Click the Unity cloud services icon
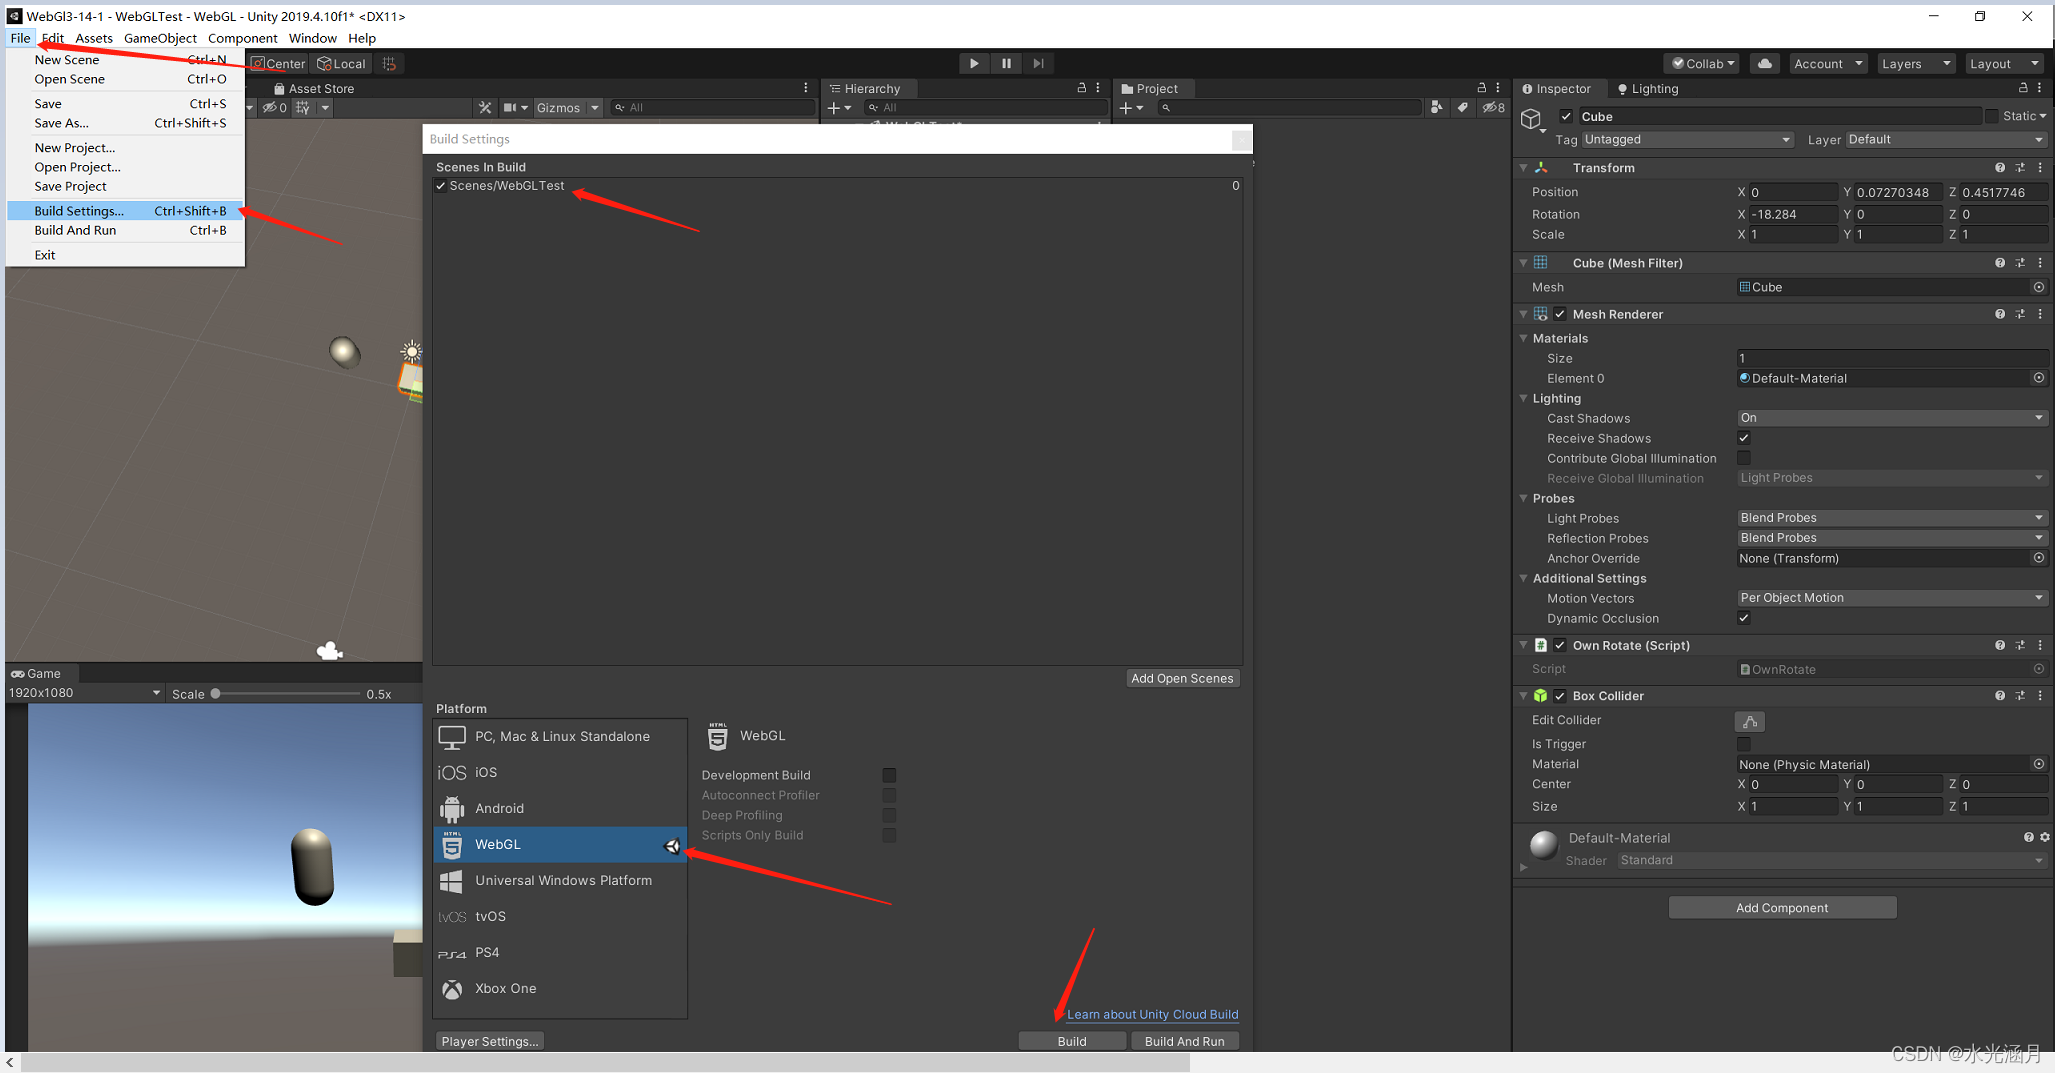Screen dimensions: 2055x1073 point(1763,63)
